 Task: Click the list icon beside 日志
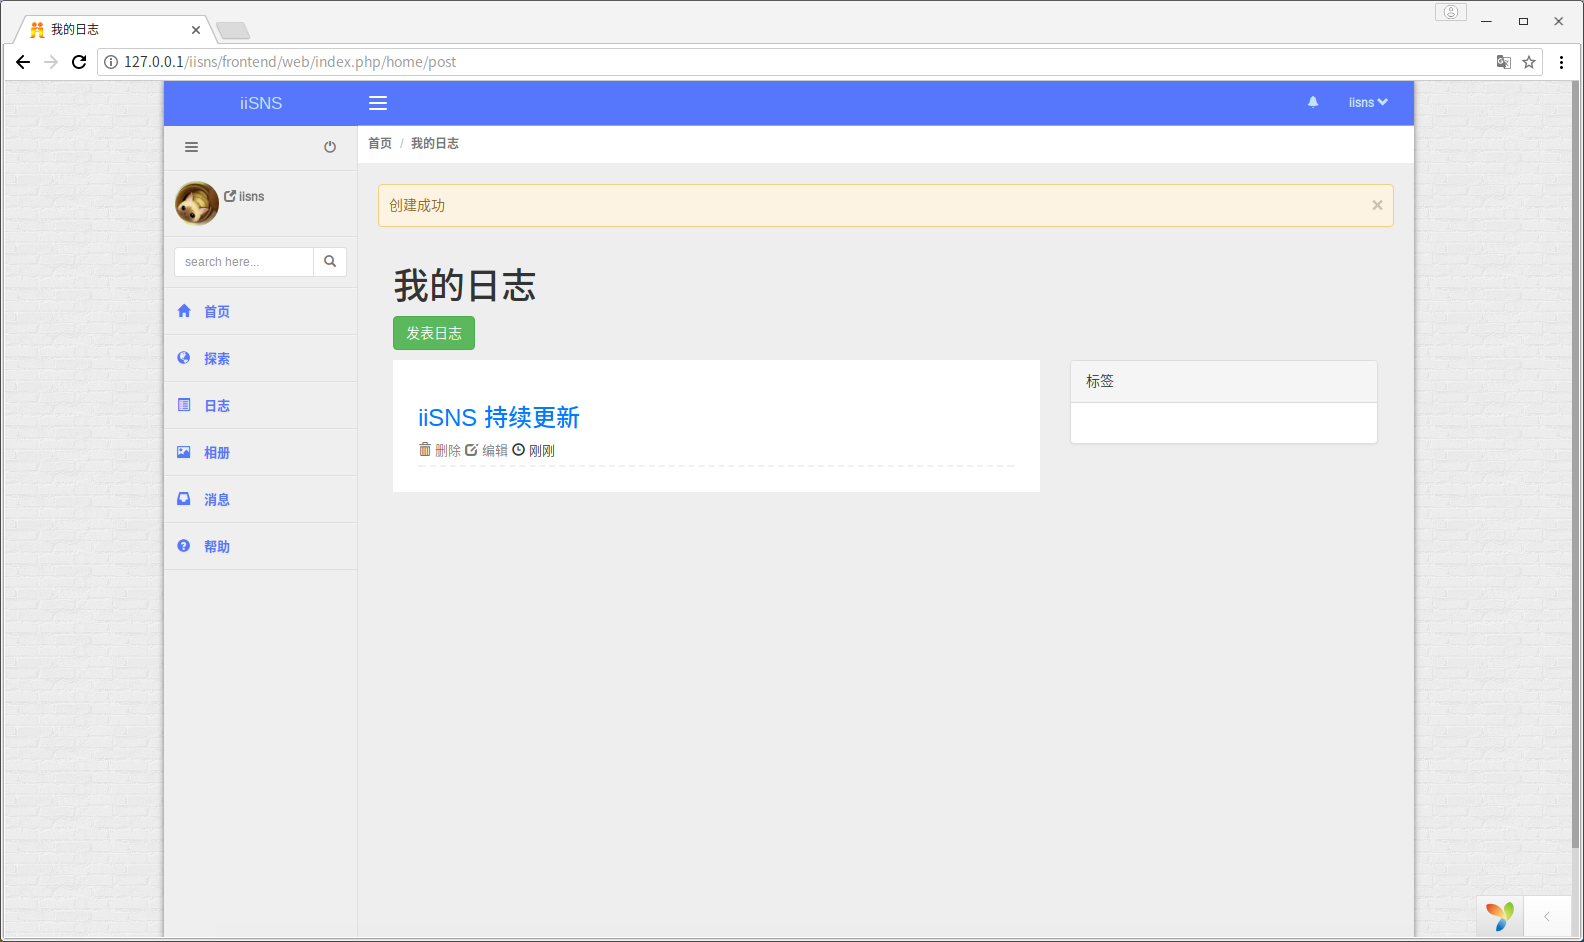pyautogui.click(x=184, y=405)
